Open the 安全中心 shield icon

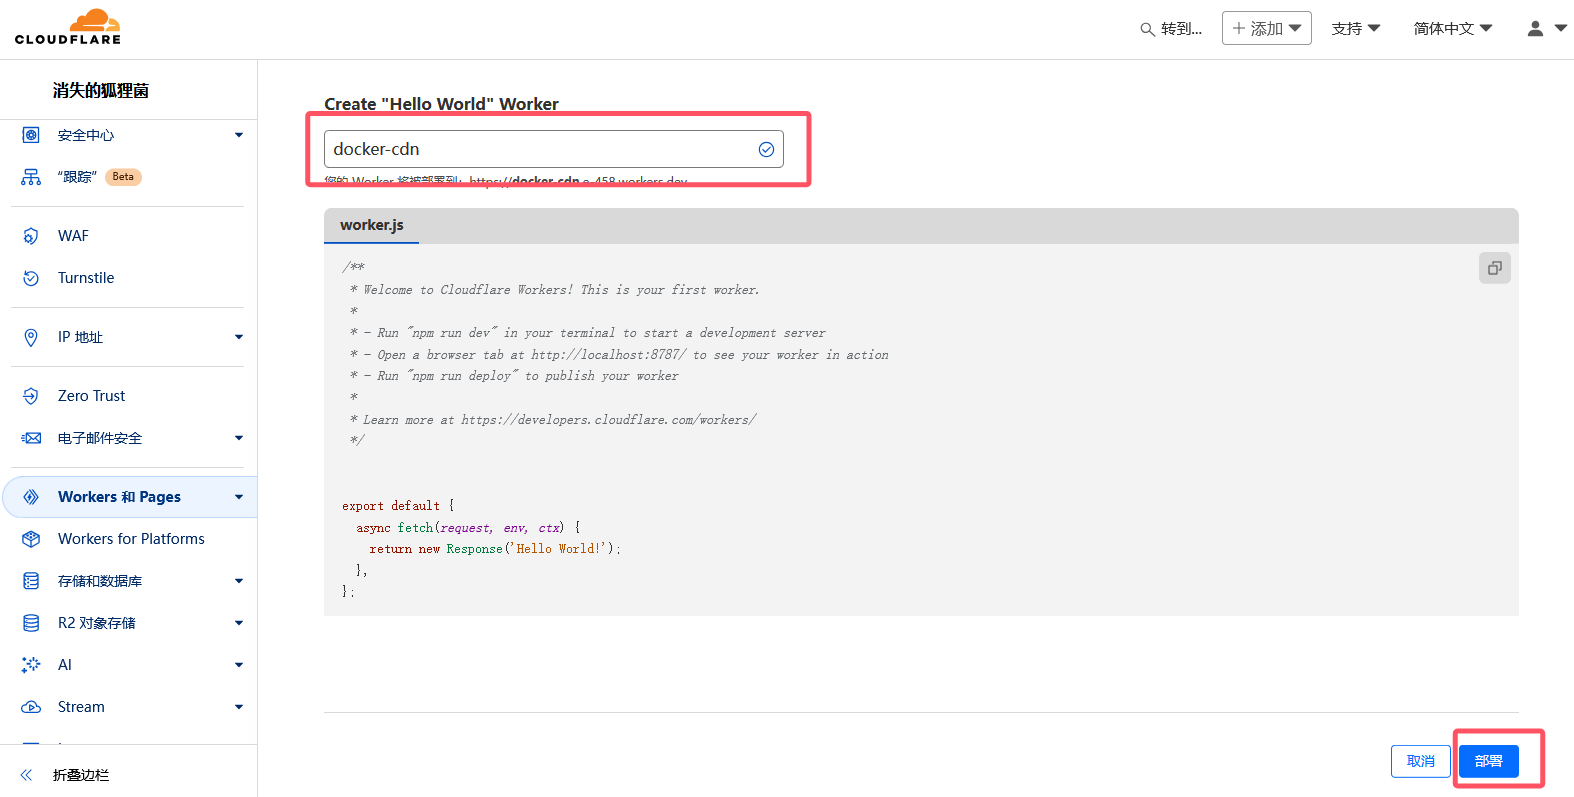pos(31,135)
